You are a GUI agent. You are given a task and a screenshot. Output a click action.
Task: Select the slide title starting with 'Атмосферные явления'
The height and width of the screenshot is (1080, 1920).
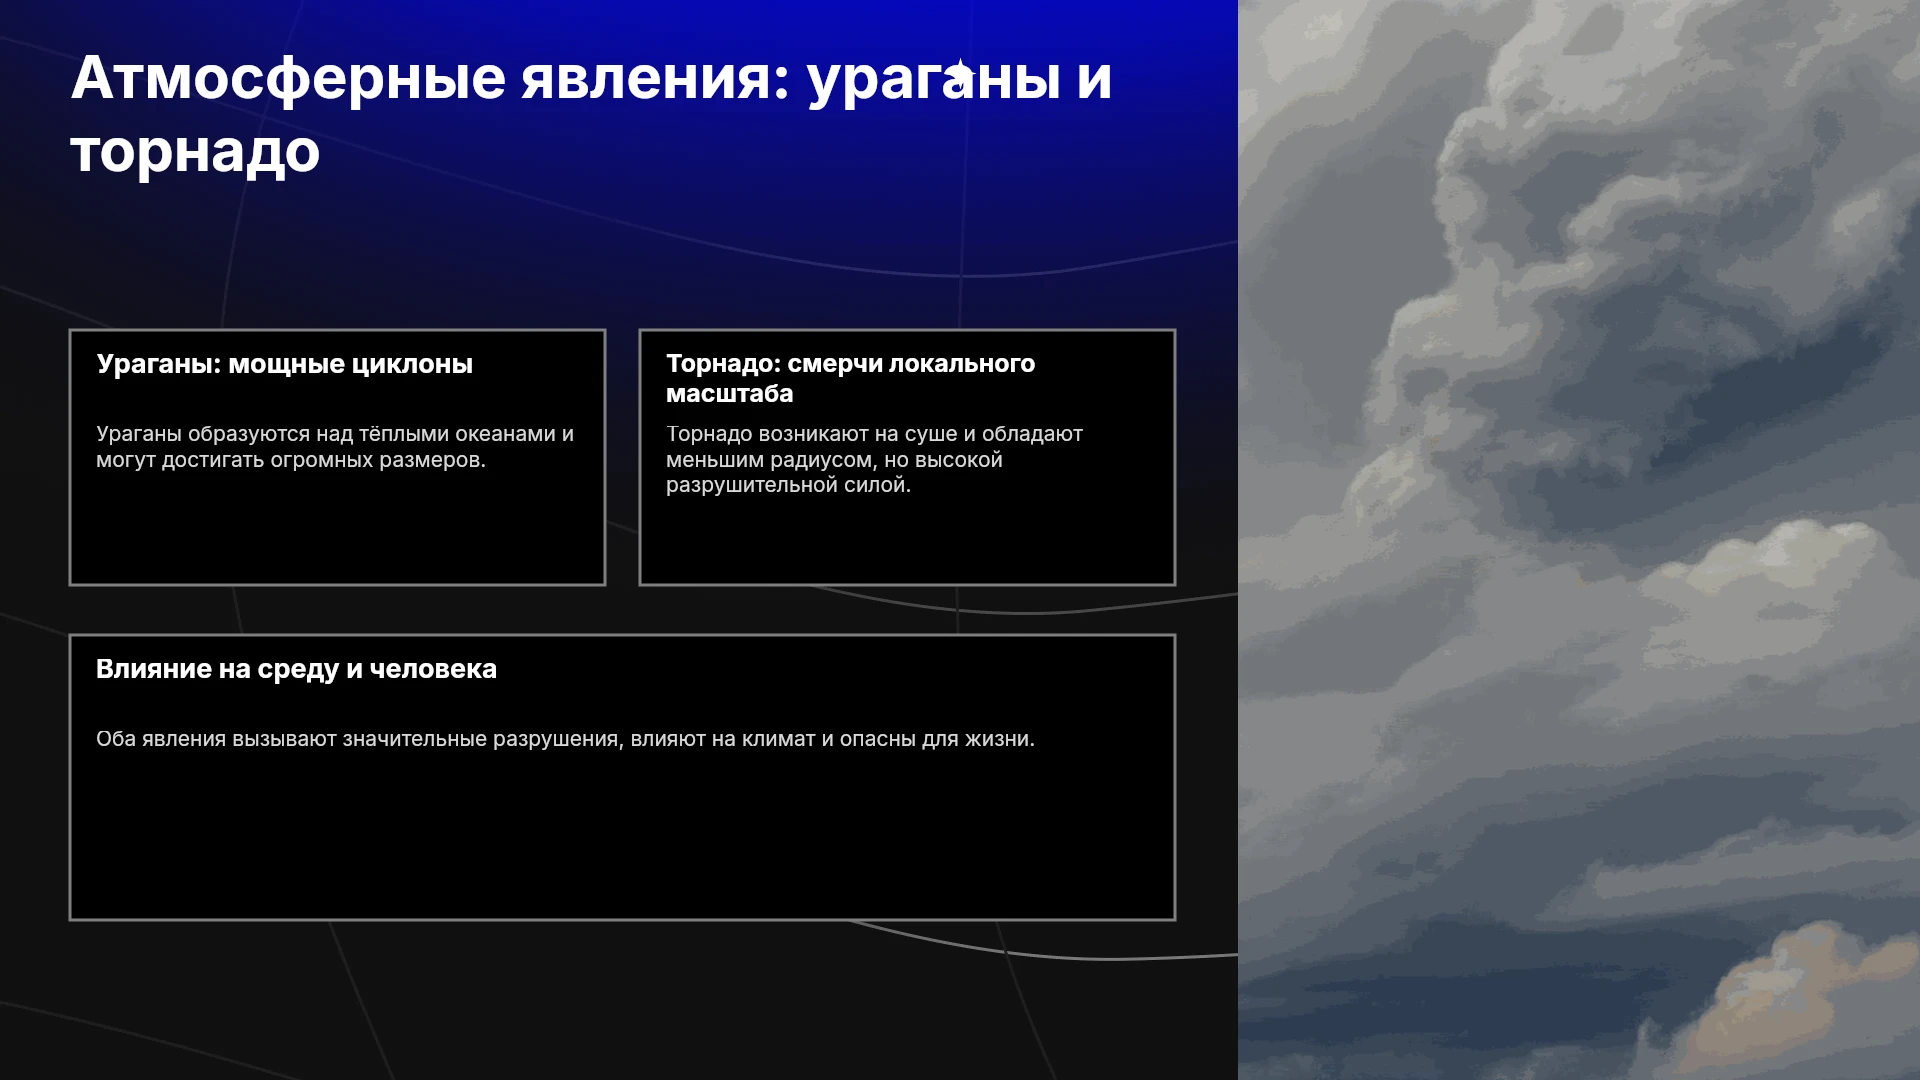[x=591, y=114]
